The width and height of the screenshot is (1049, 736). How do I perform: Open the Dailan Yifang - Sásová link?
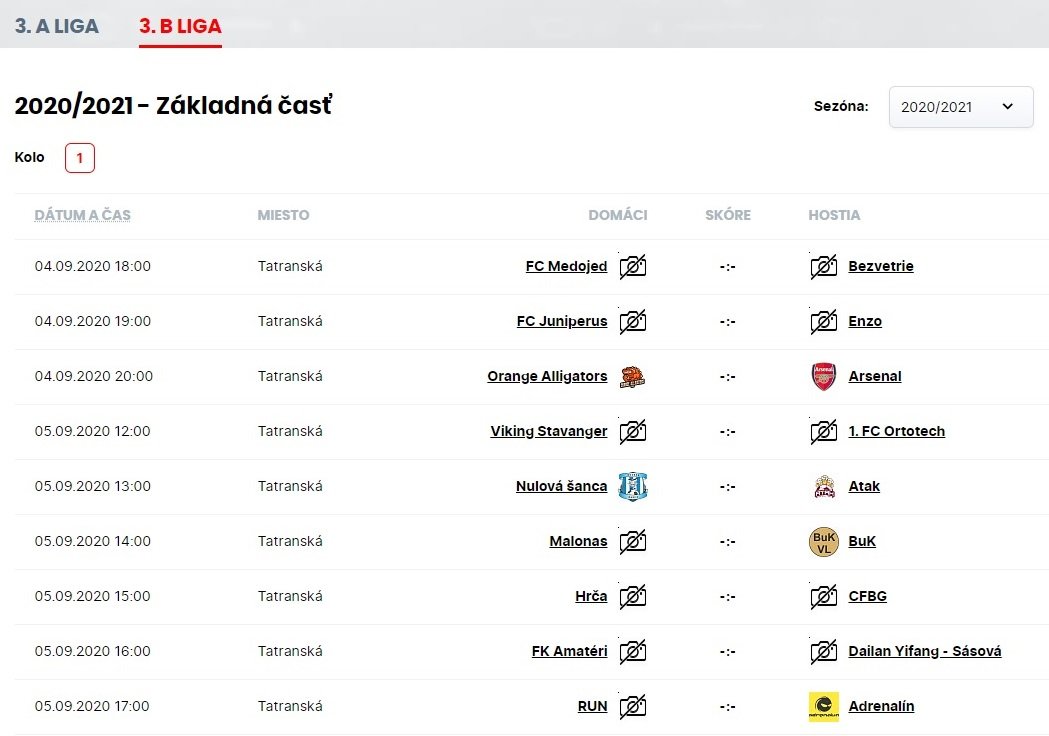pyautogui.click(x=924, y=652)
